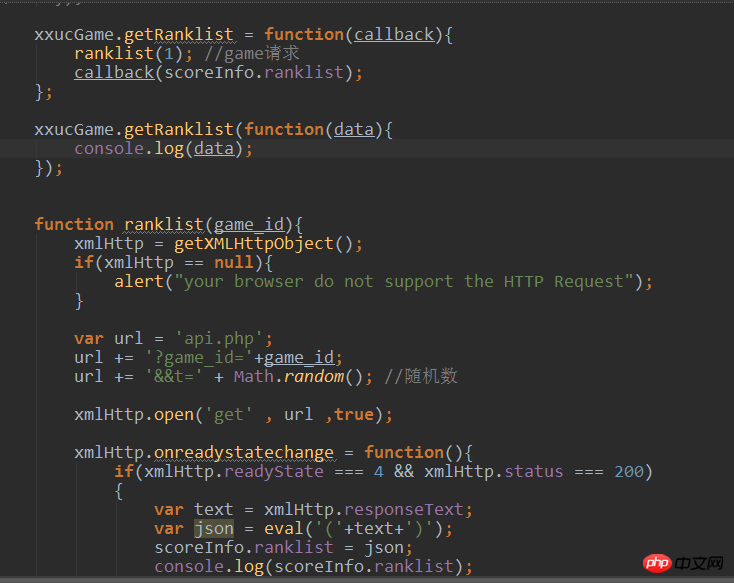Click 'callback' parameter in function(callback)
Viewport: 734px width, 583px height.
click(394, 35)
